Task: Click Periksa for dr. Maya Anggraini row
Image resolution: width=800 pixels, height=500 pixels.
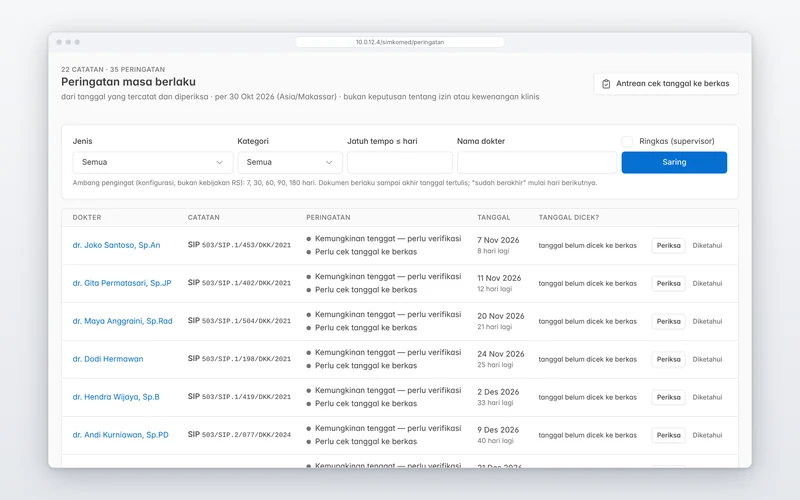Action: tap(668, 321)
